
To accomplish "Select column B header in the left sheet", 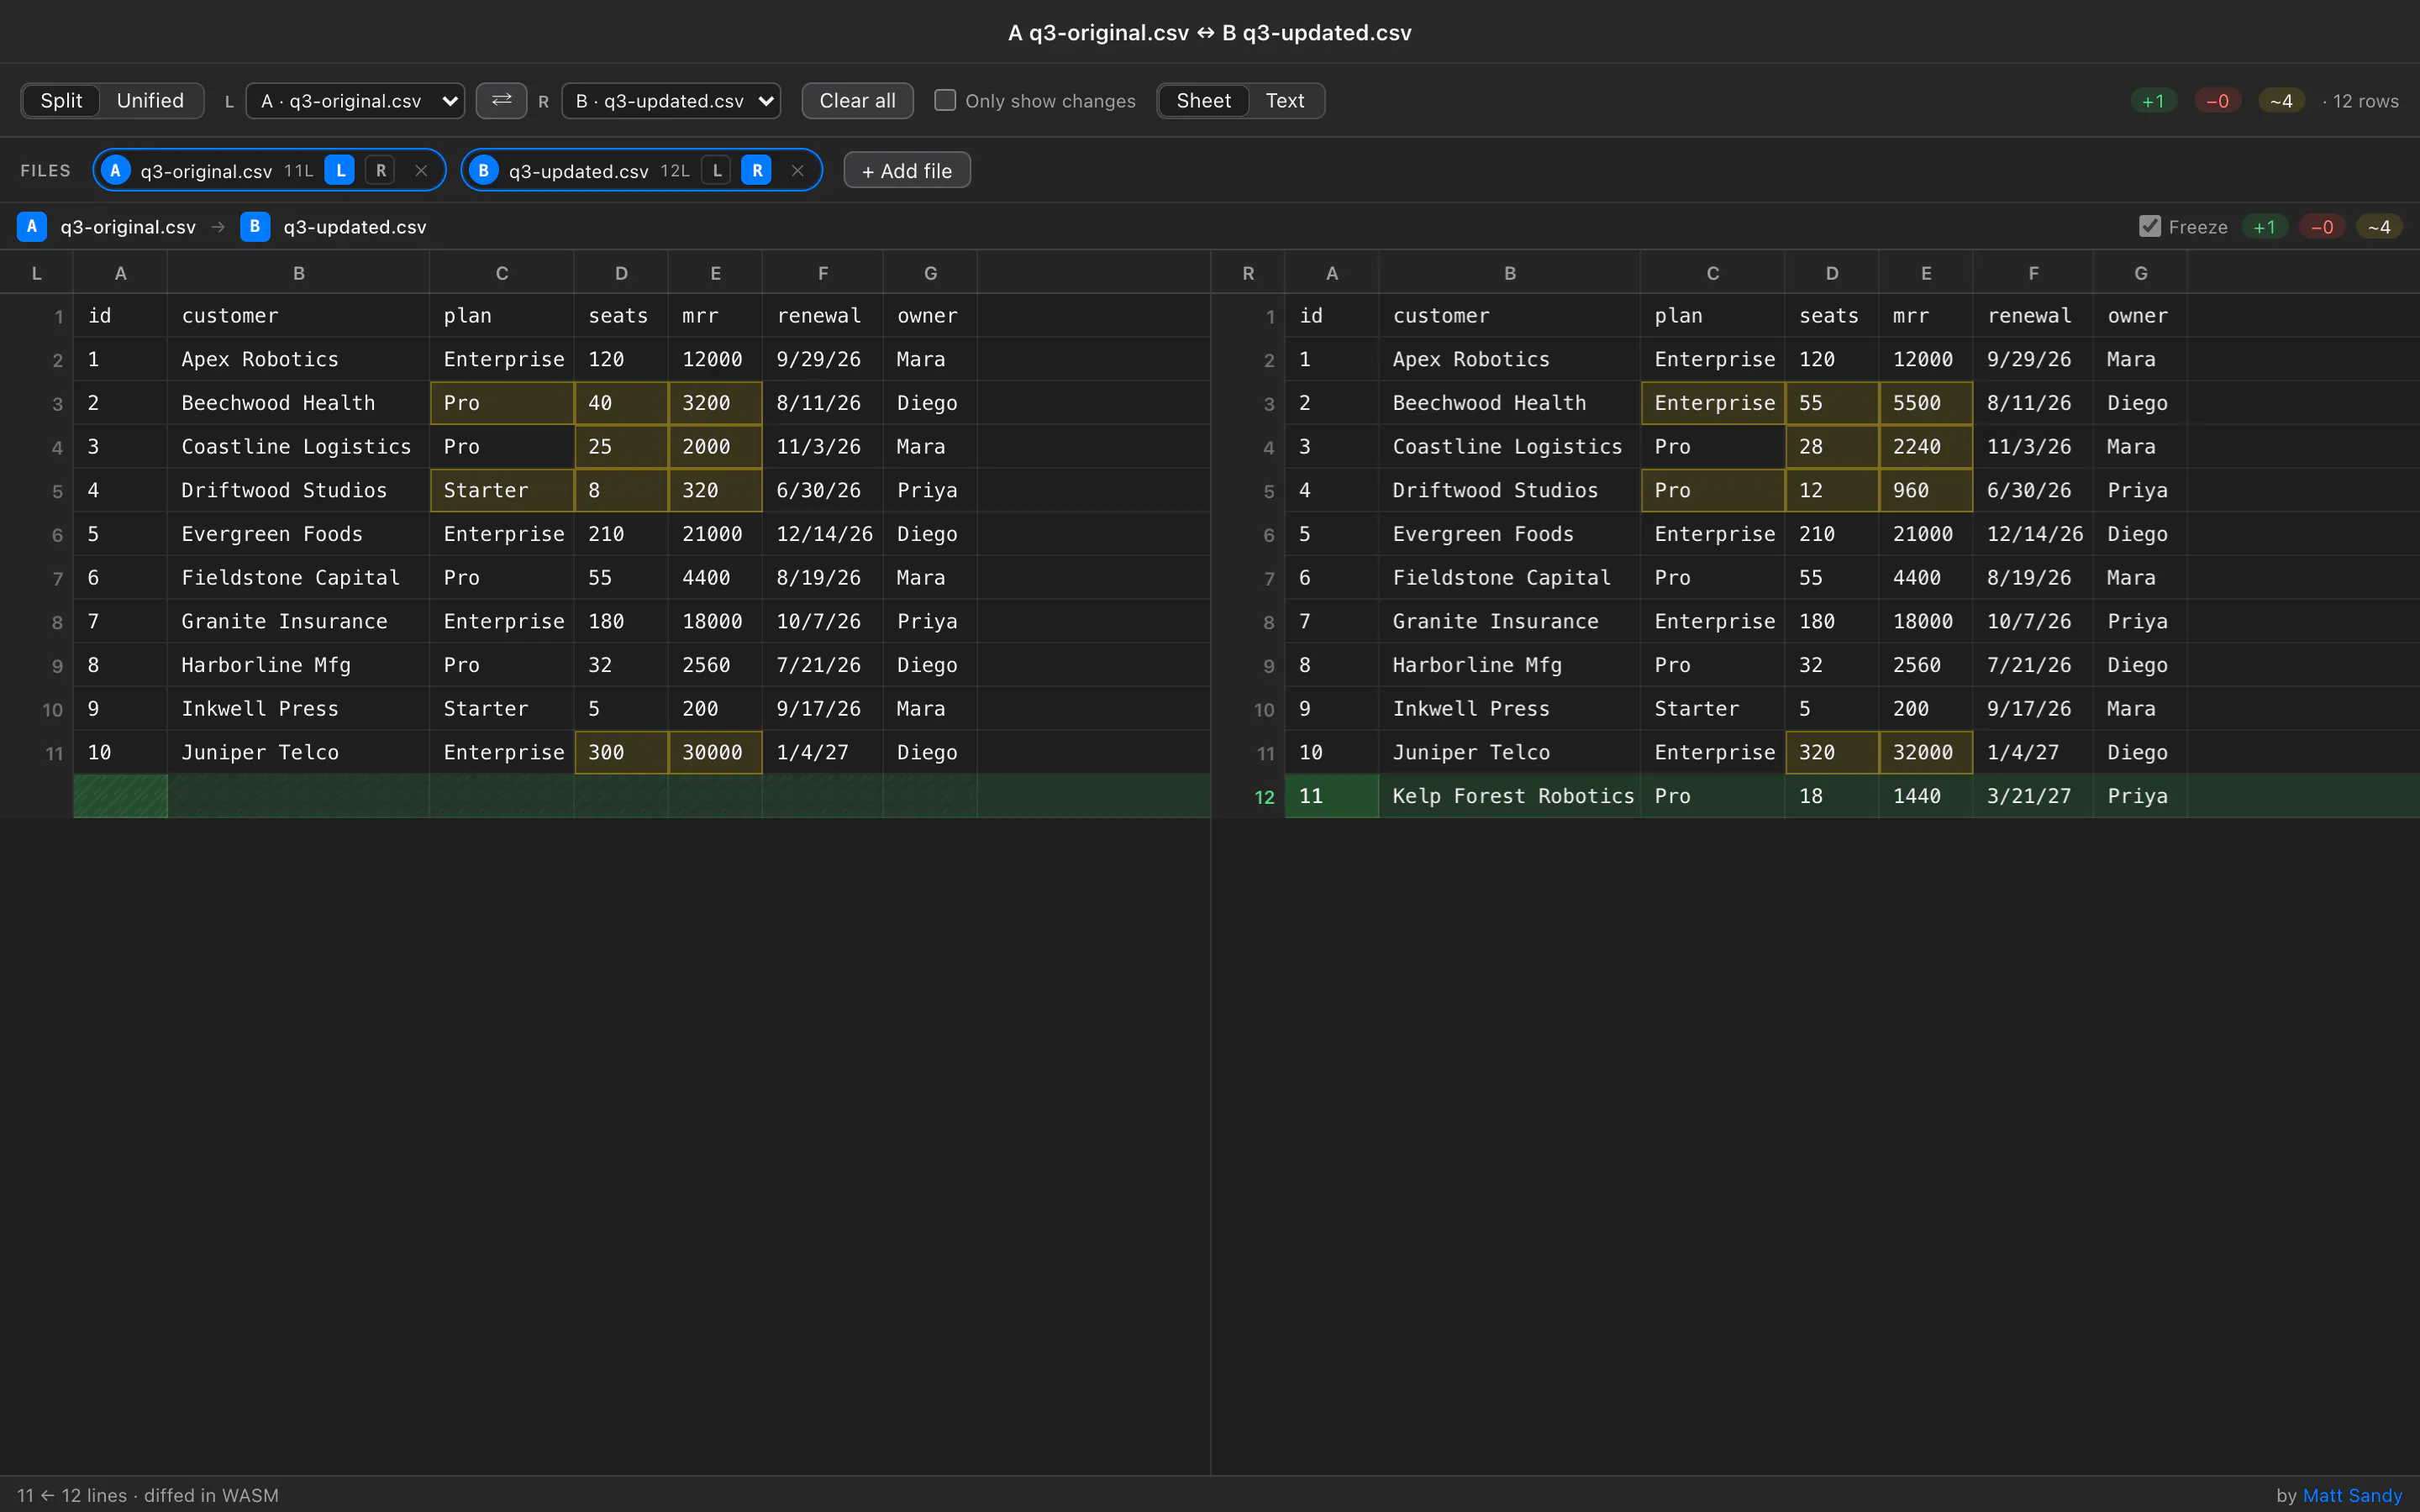I will pos(298,273).
